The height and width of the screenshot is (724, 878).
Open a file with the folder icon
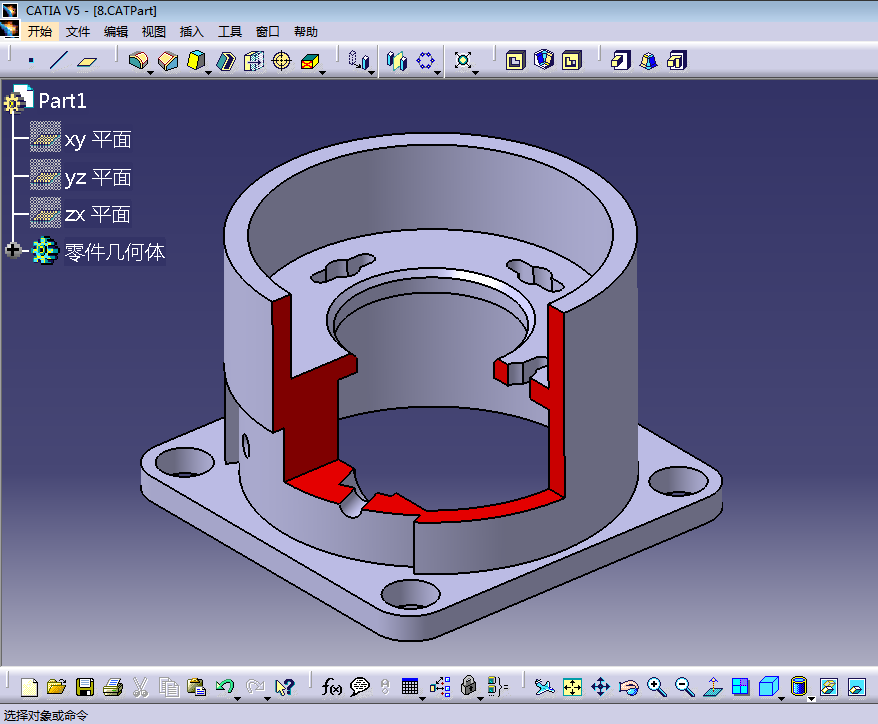pyautogui.click(x=57, y=687)
